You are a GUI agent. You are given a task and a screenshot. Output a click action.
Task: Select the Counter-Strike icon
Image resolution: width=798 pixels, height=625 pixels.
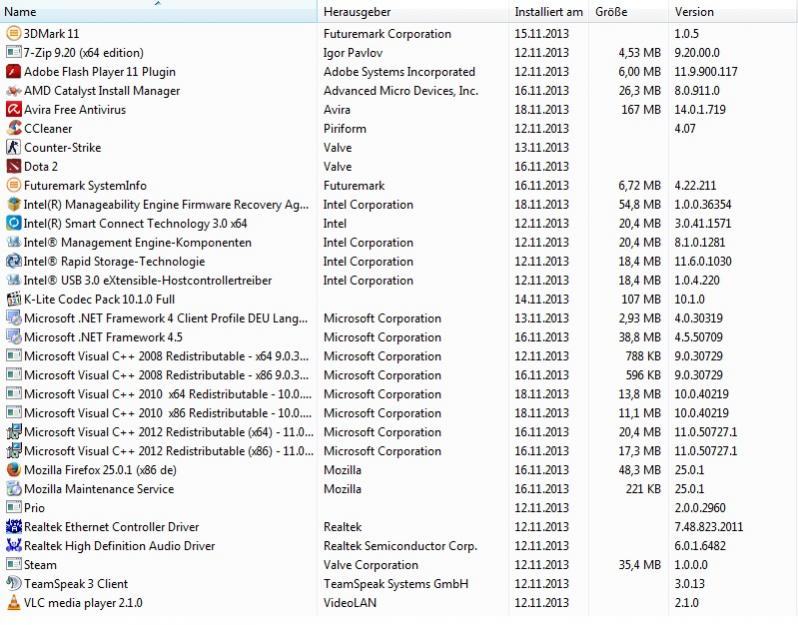14,147
